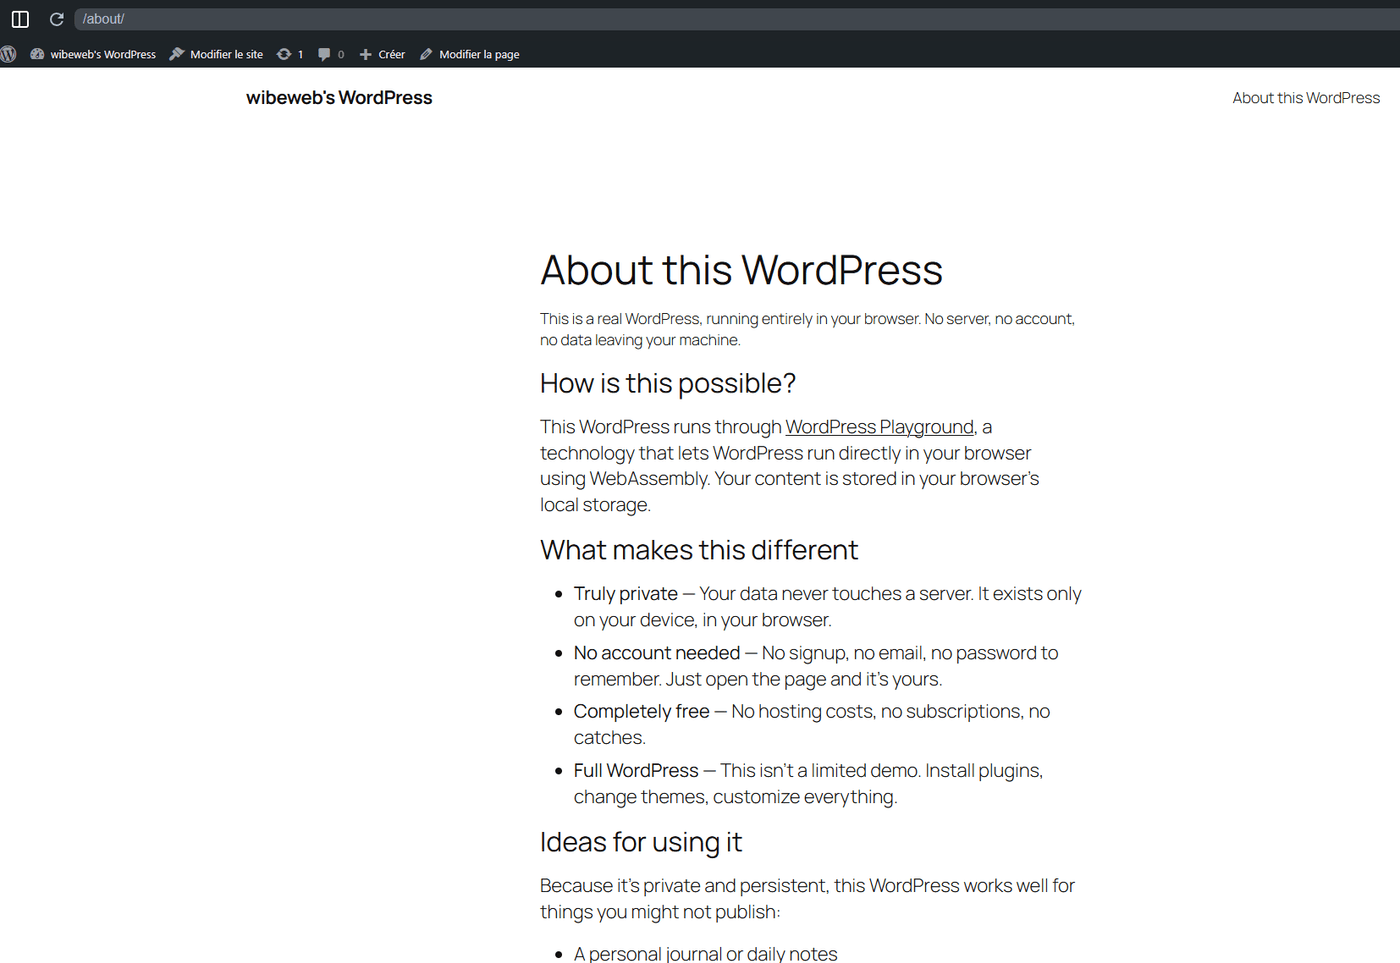Screen dimensions: 1400x963
Task: Click the globe icon beside wibeweb's WordPress
Action: tap(37, 54)
